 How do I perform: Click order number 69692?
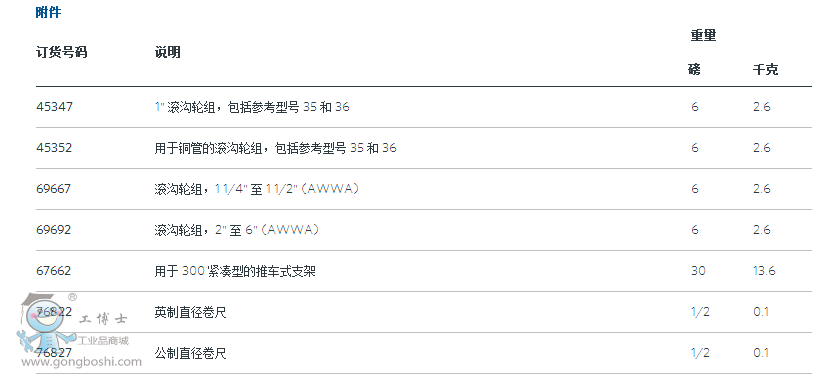click(53, 230)
